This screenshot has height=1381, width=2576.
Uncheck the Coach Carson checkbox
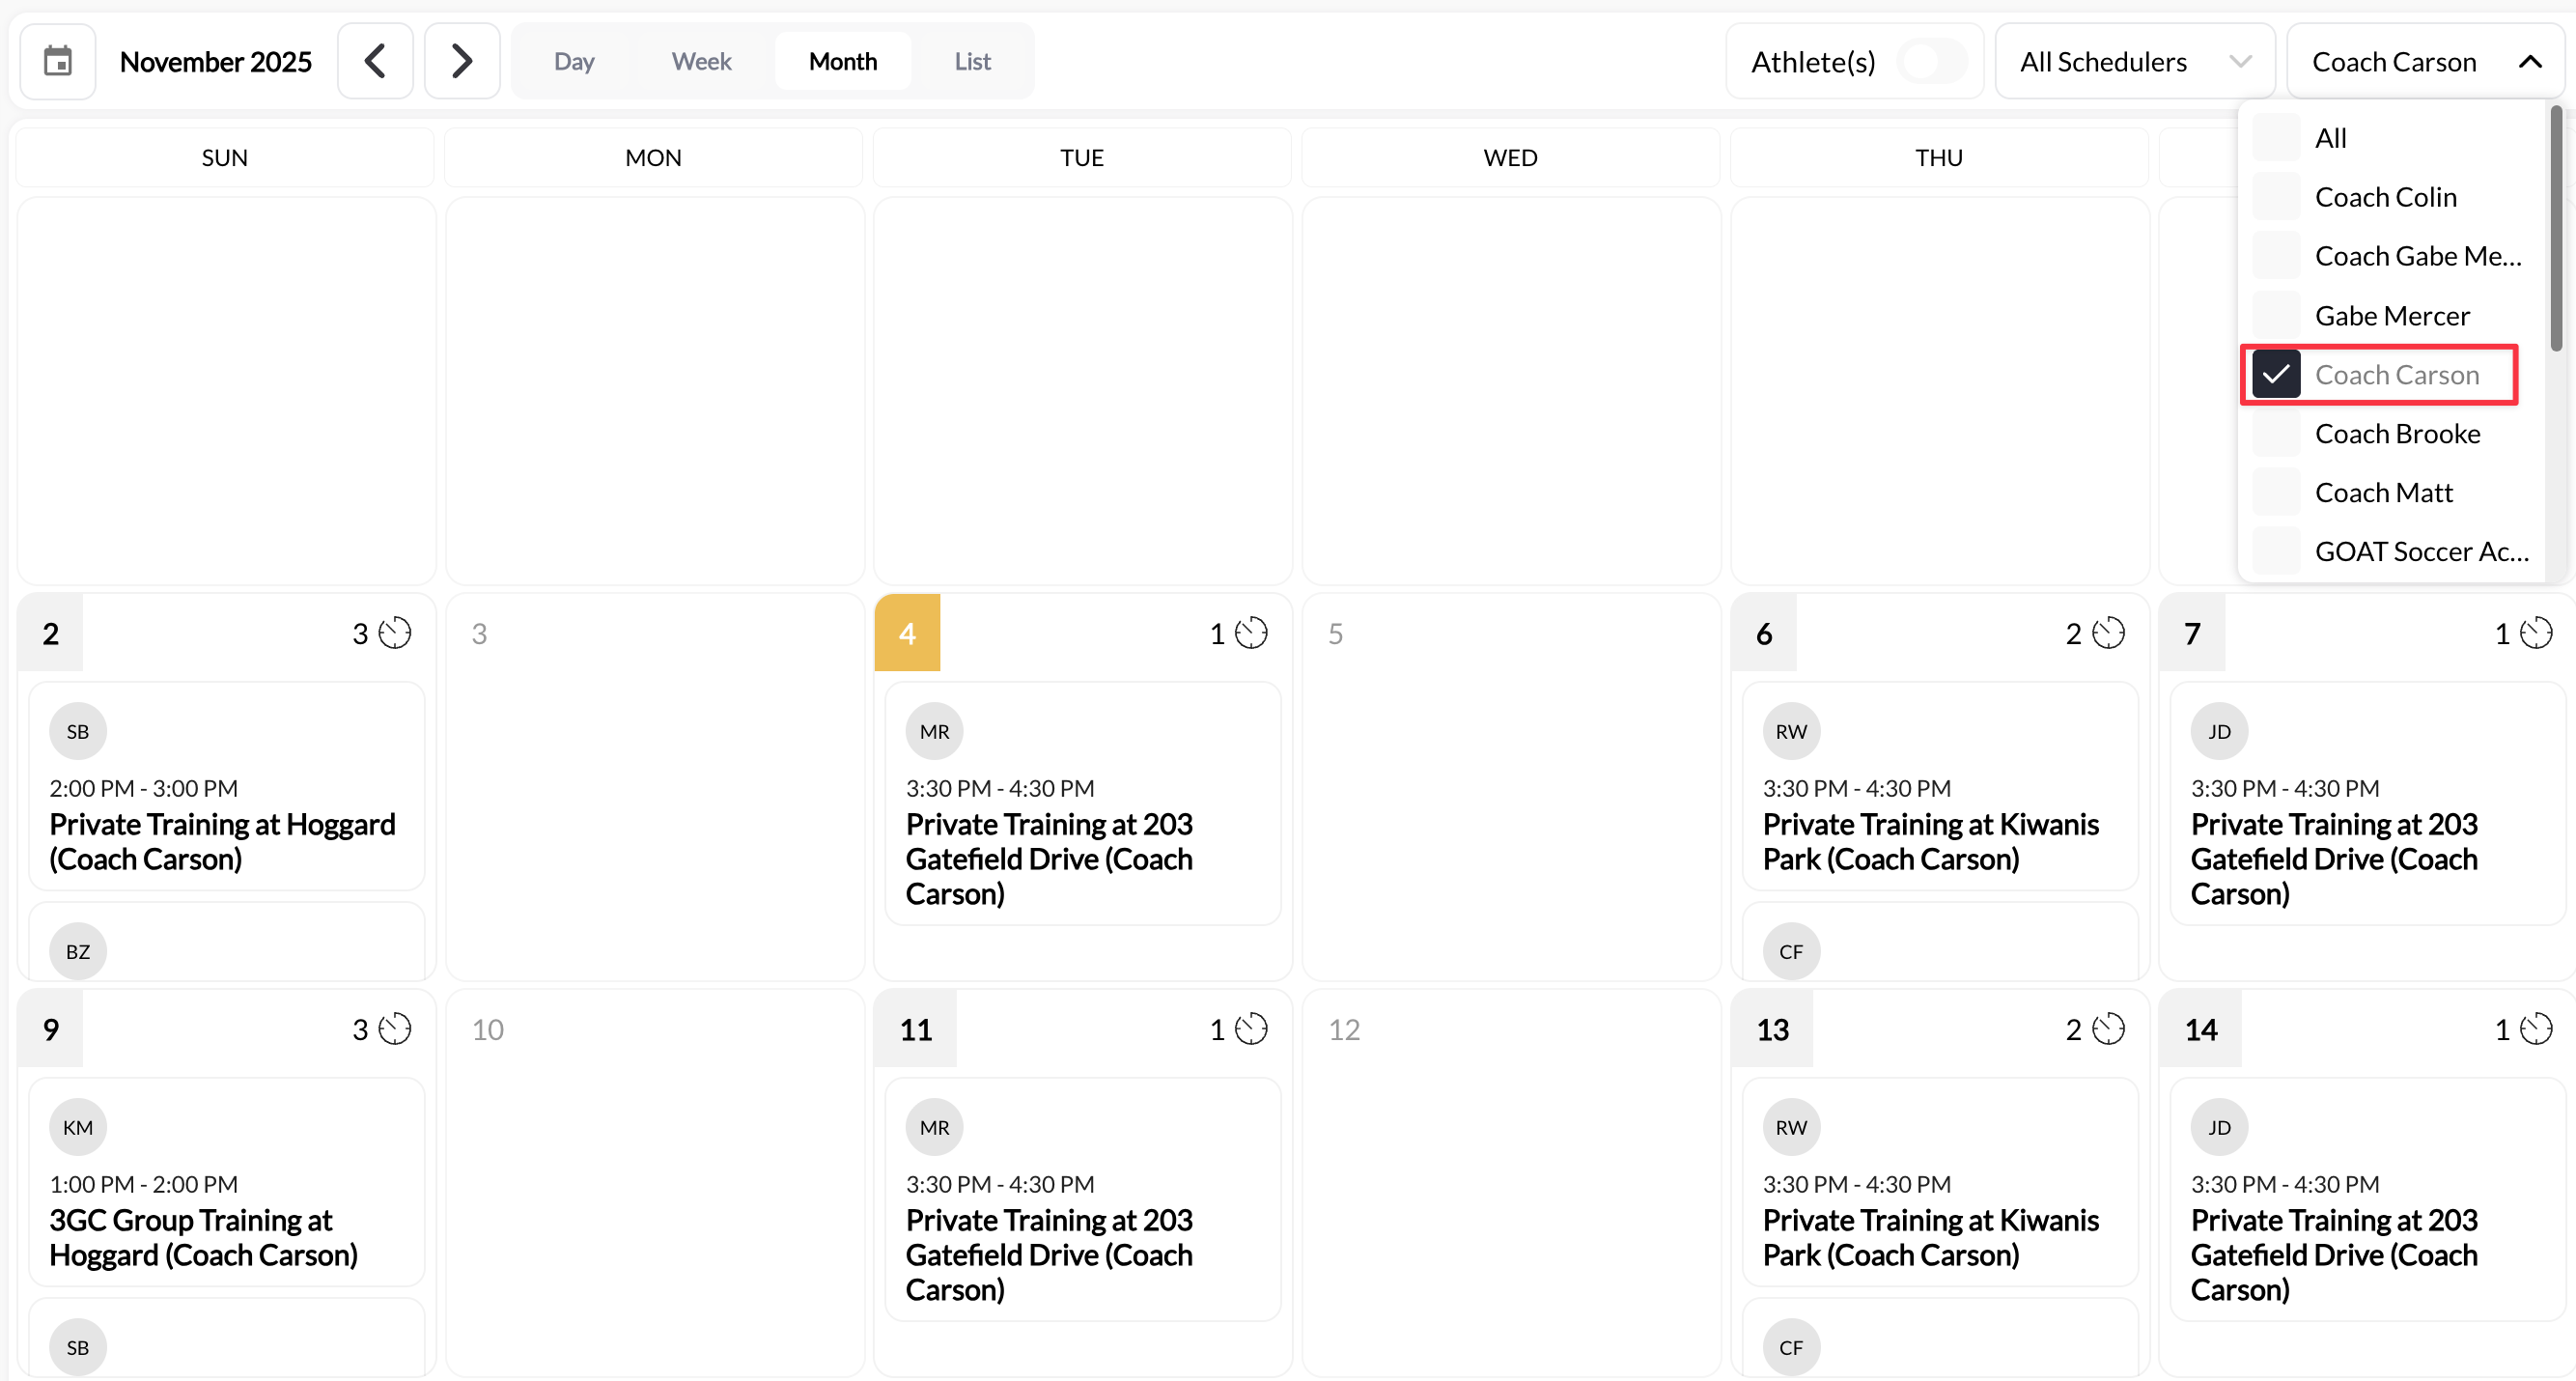coord(2276,374)
